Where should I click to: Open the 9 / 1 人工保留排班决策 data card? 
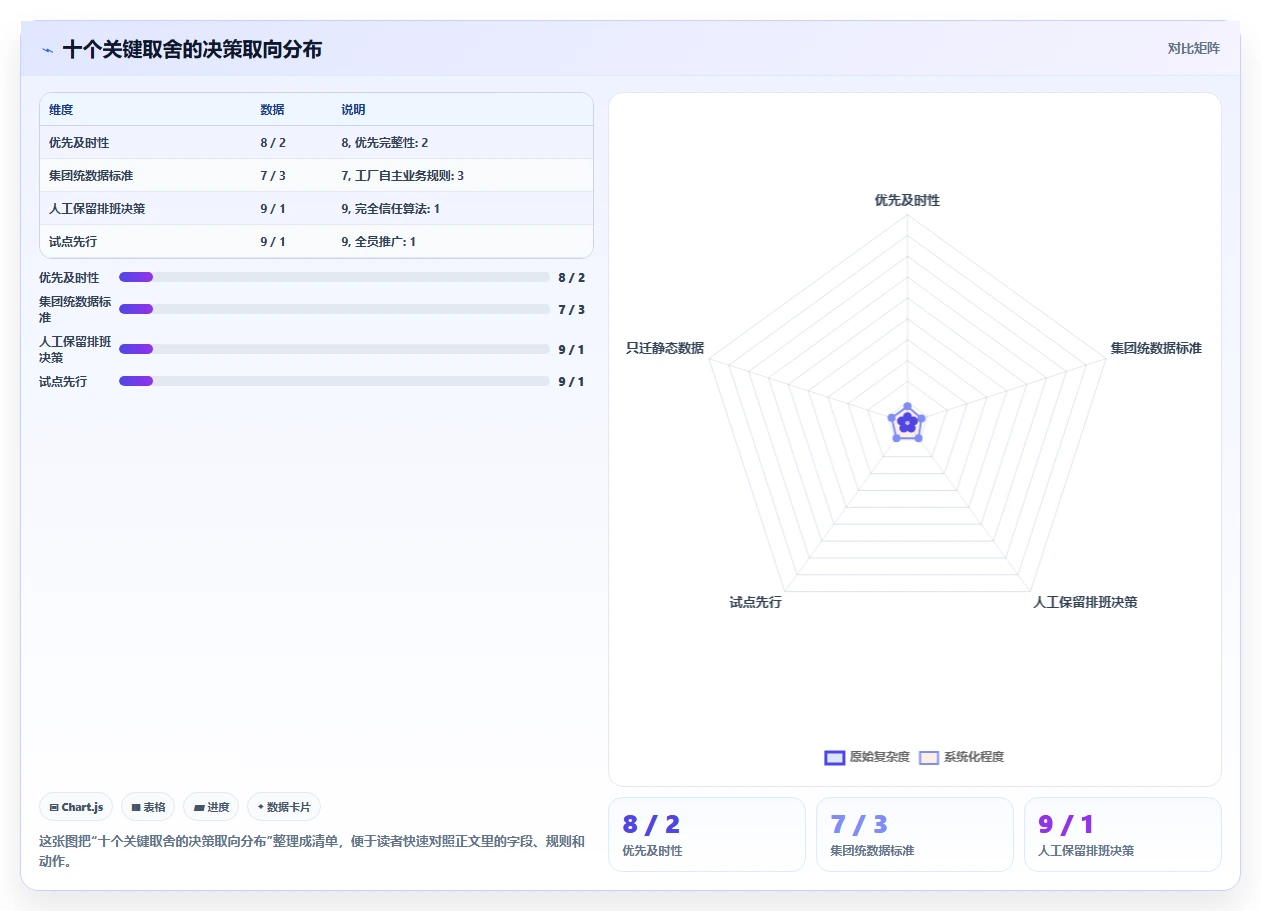[1122, 834]
